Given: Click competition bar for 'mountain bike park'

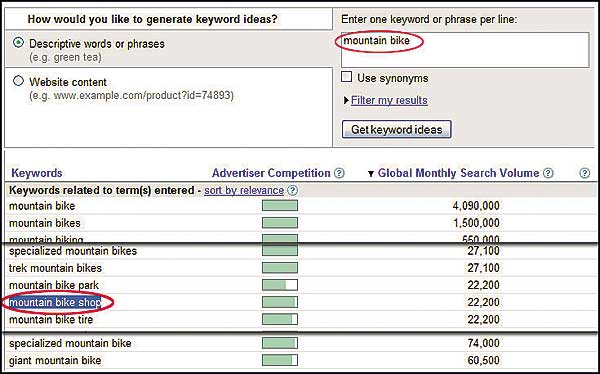Looking at the screenshot, I should pos(280,285).
